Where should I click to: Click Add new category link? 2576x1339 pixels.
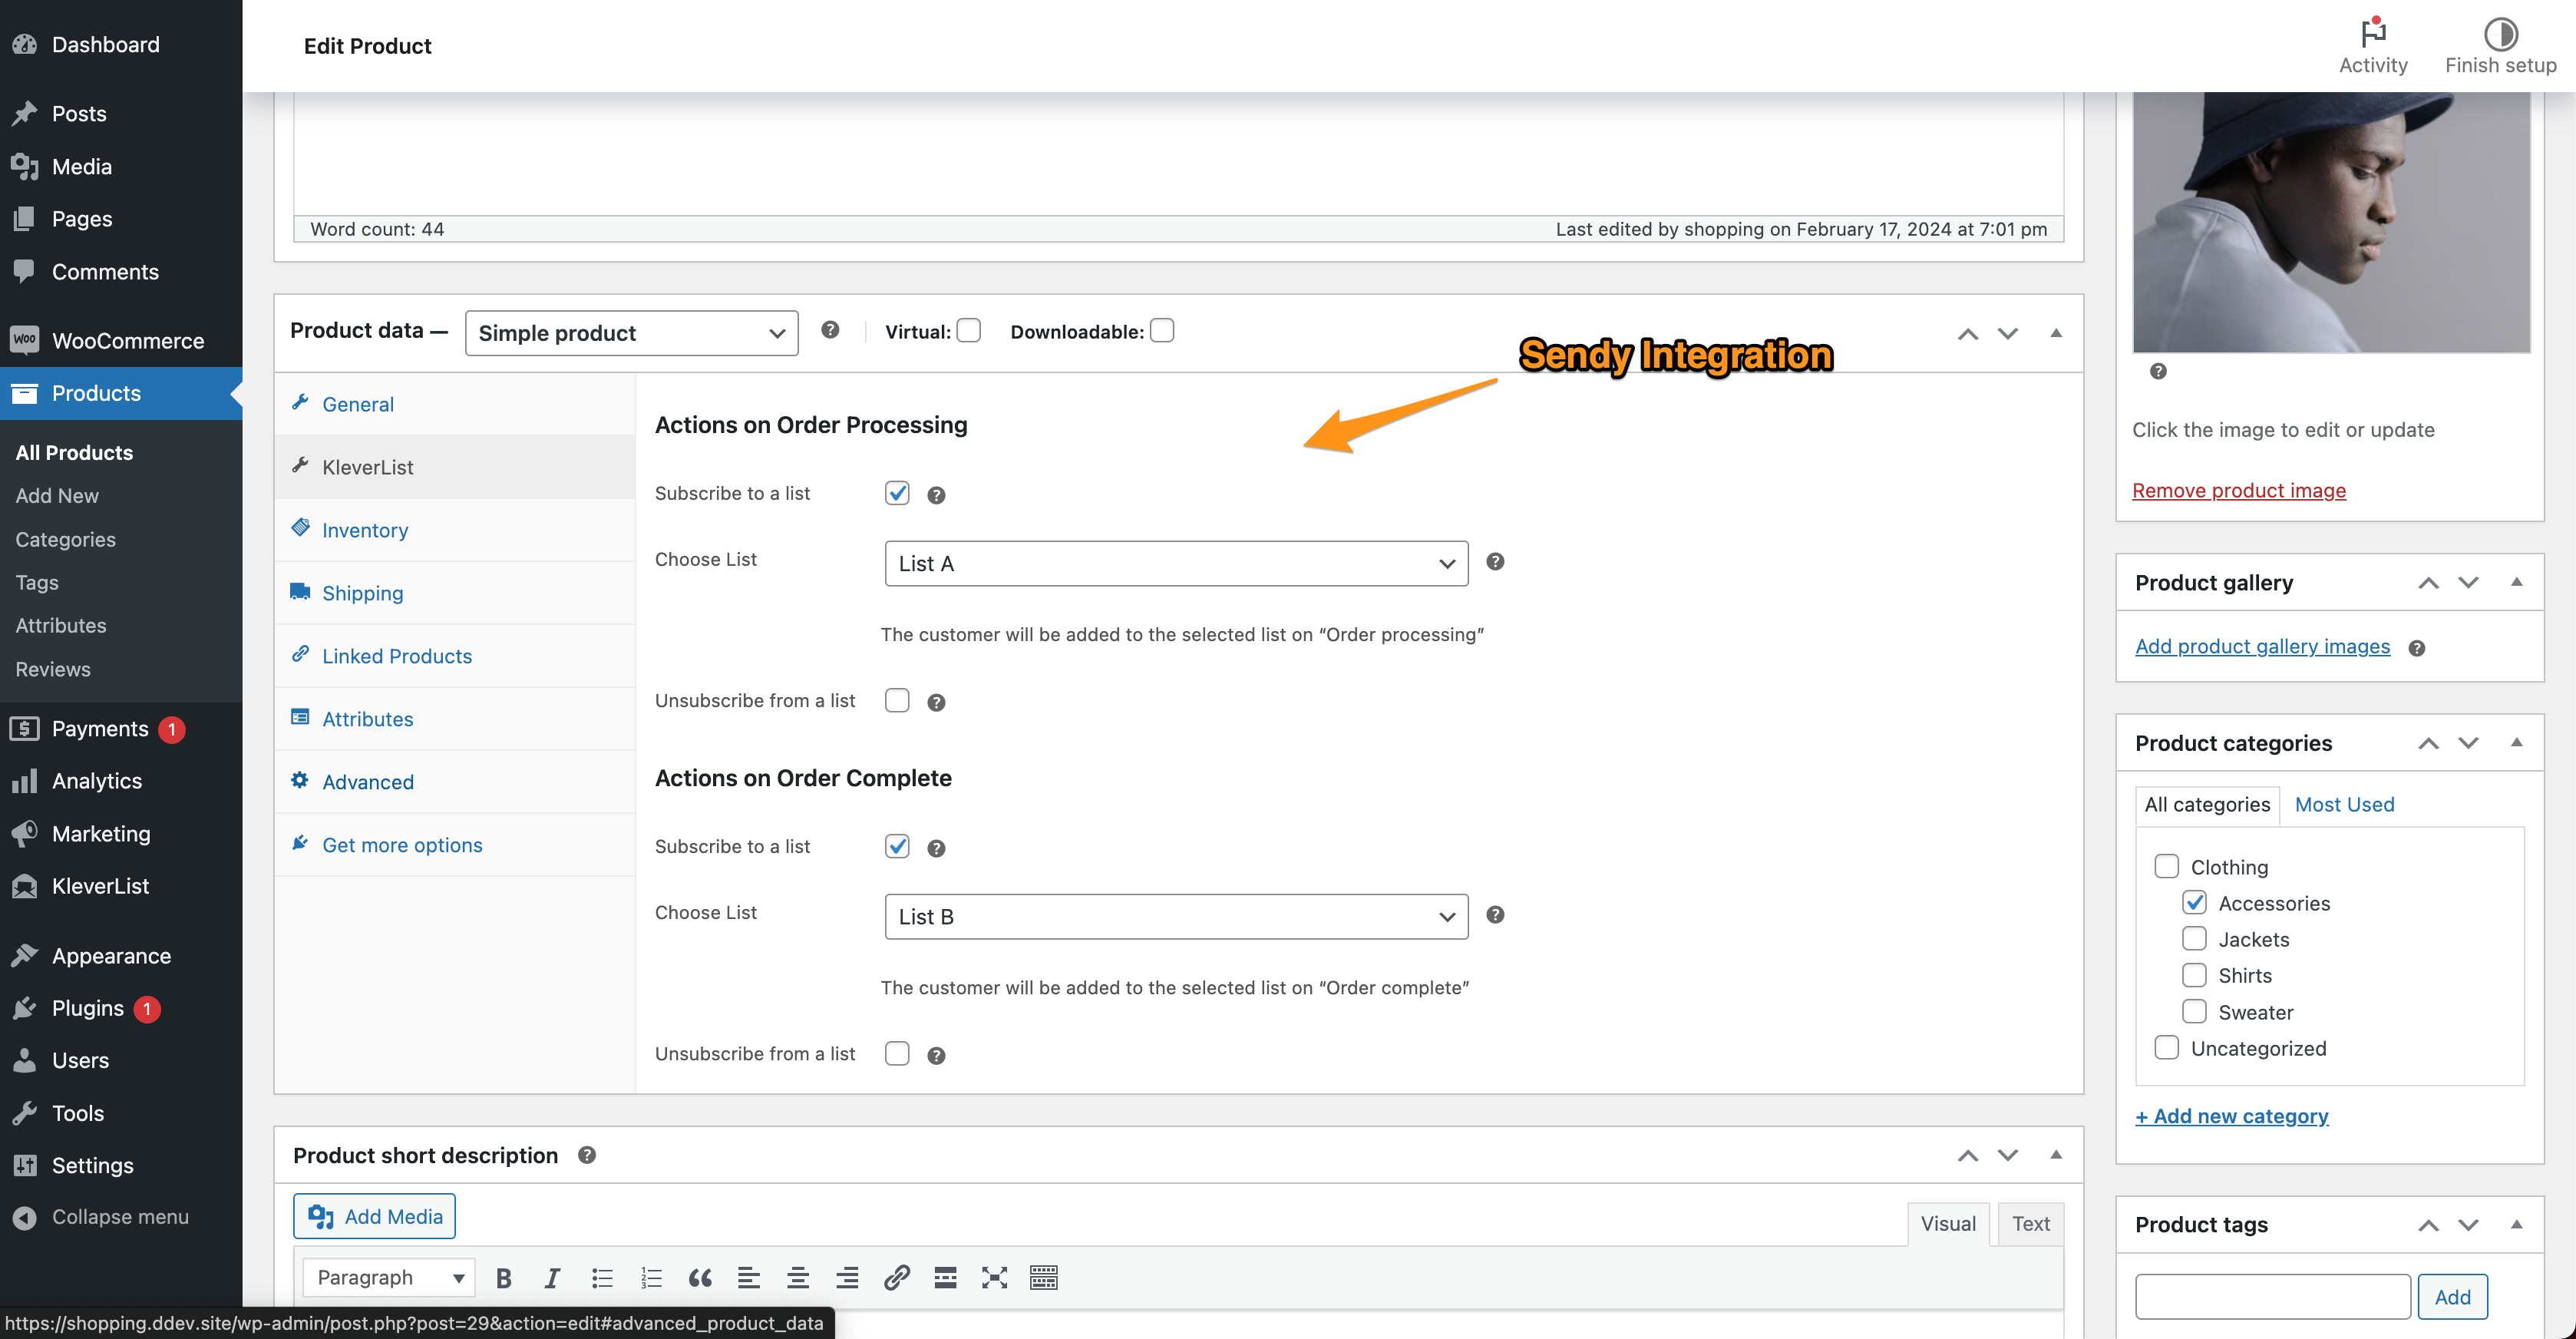[2231, 1116]
